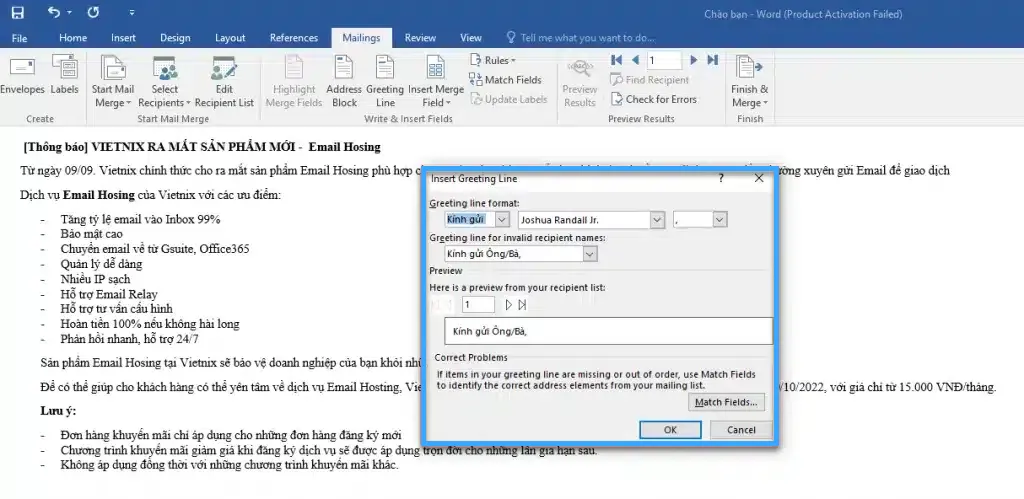The width and height of the screenshot is (1024, 499).
Task: Click Preview Results in the ribbon
Action: (580, 82)
